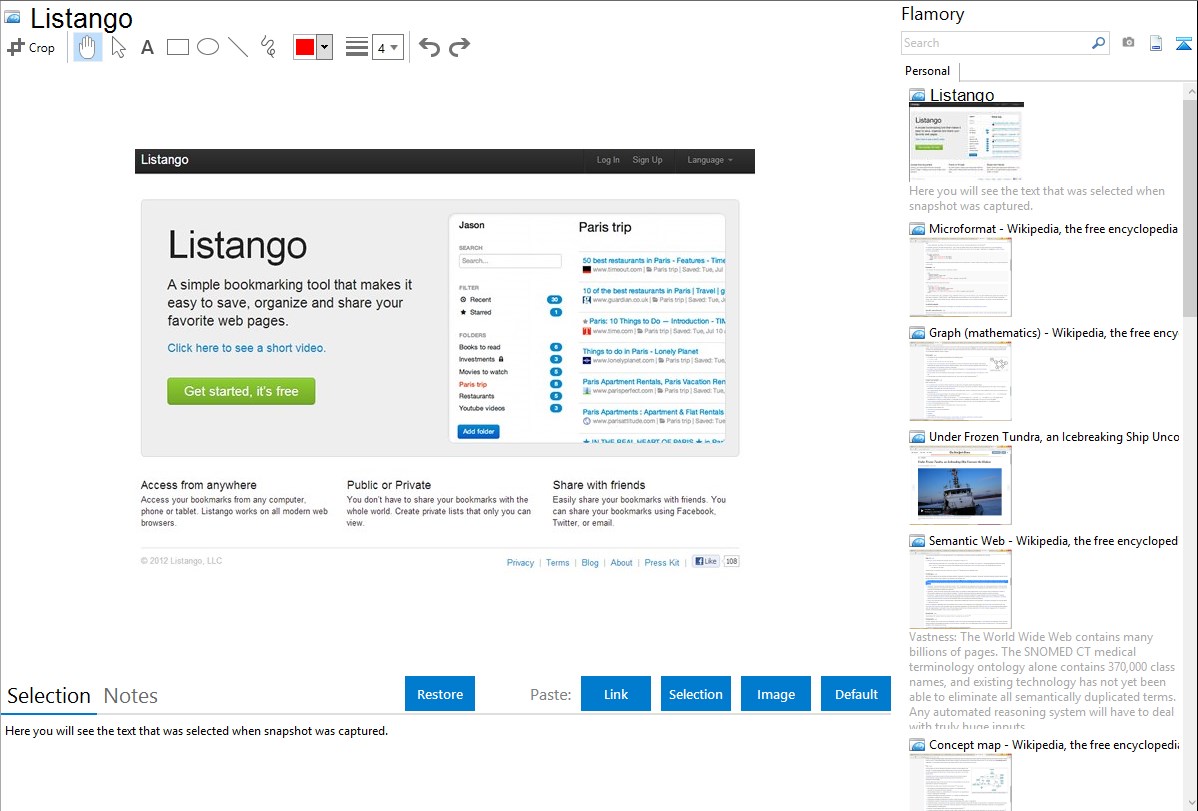
Task: Click the blue upload icon beside search
Action: tap(1183, 44)
